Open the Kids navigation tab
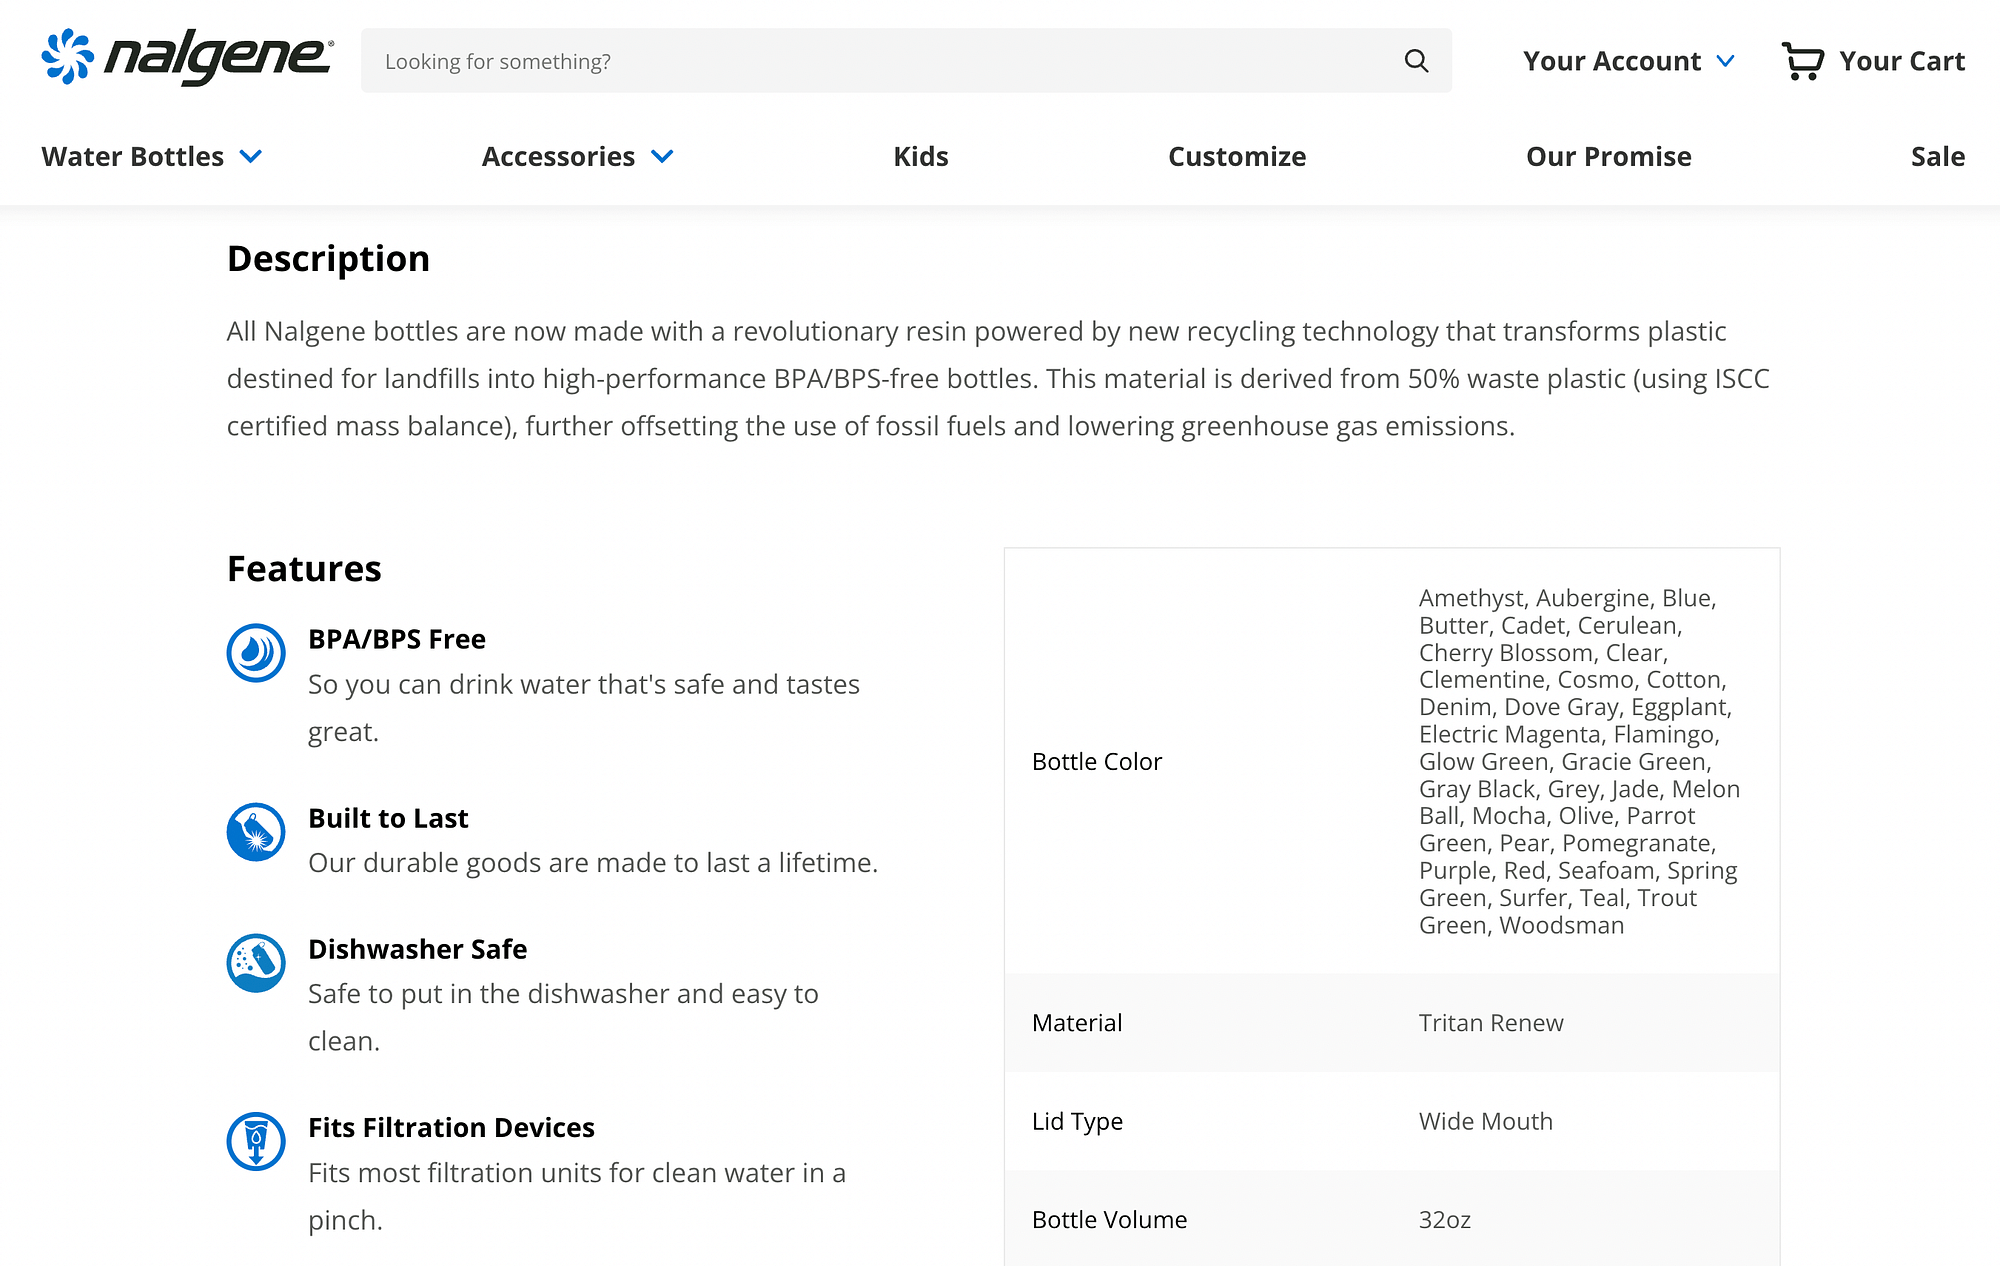This screenshot has height=1266, width=2000. click(920, 156)
